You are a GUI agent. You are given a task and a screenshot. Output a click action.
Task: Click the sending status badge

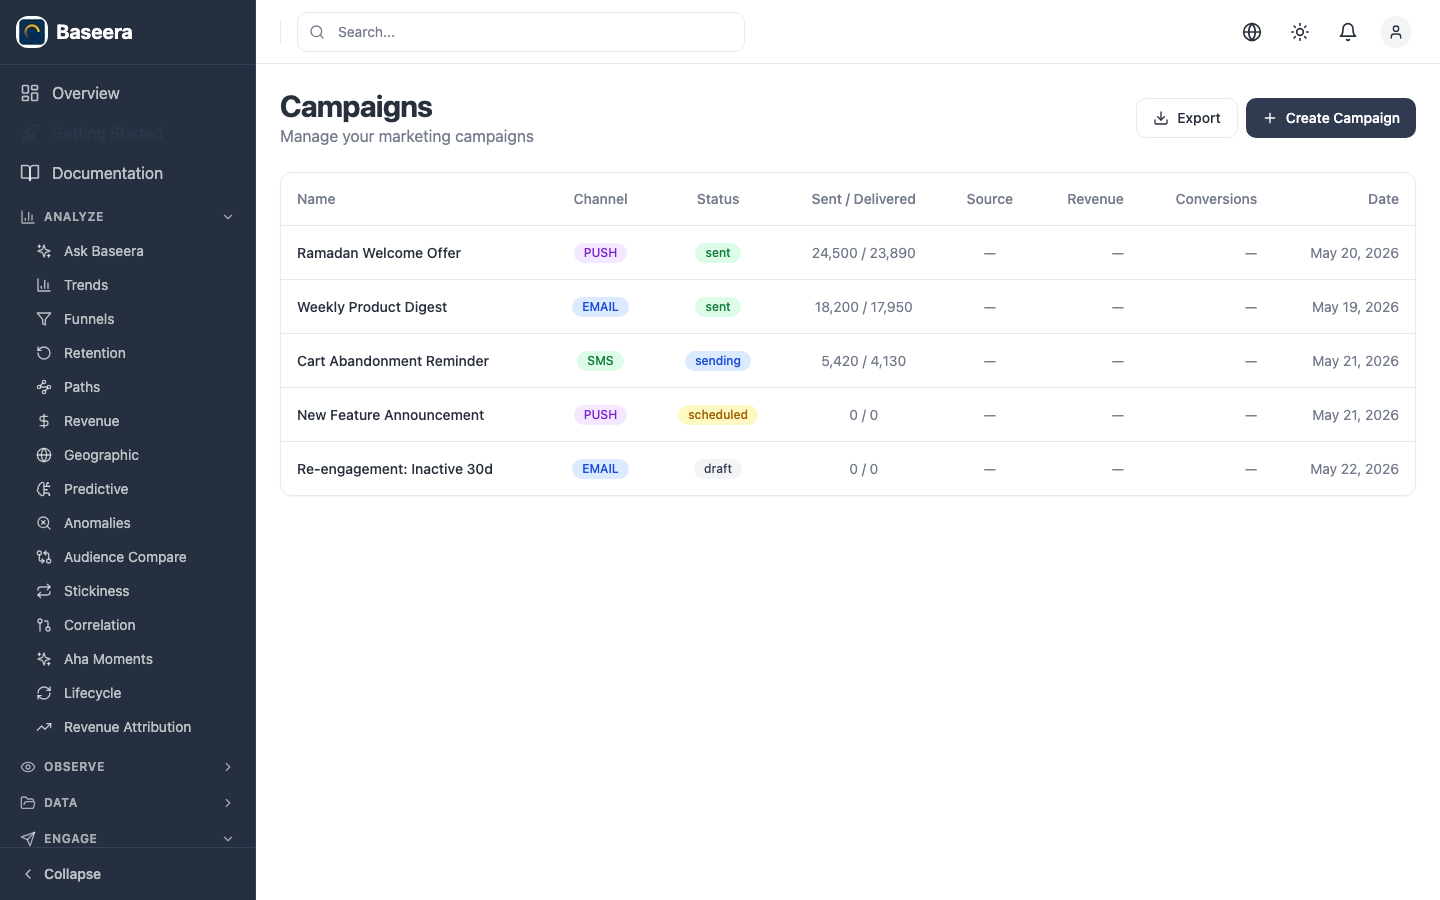point(718,361)
